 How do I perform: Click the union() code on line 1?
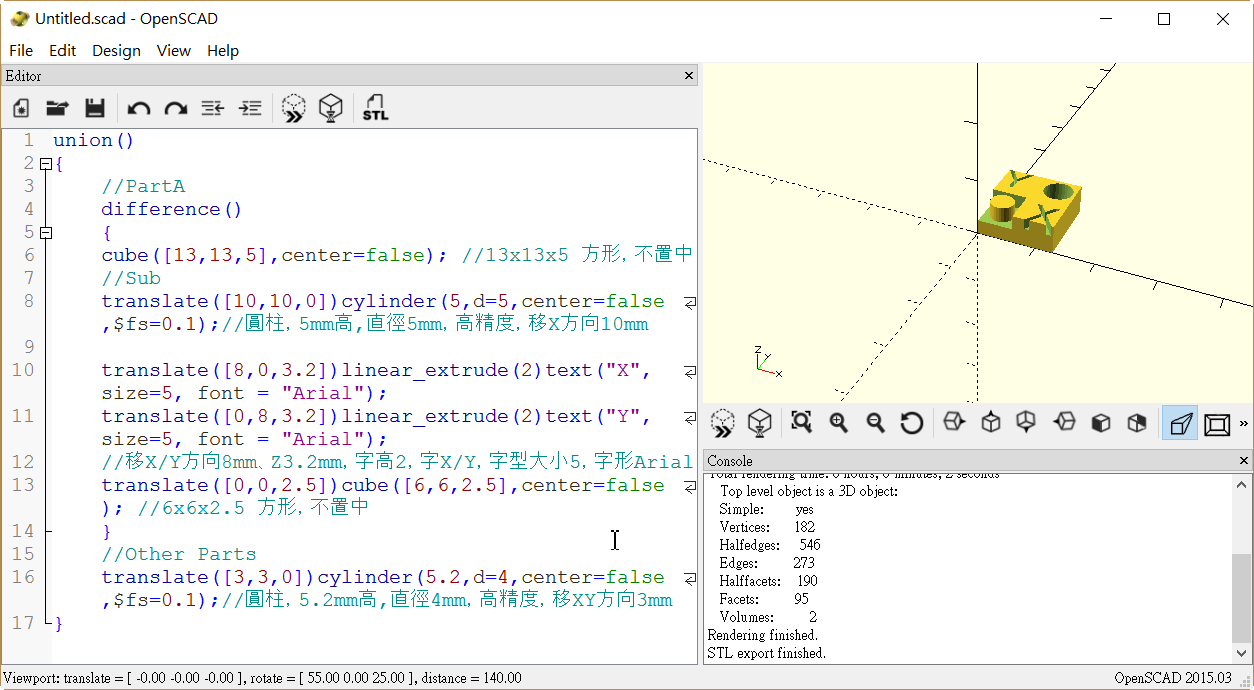(x=93, y=141)
